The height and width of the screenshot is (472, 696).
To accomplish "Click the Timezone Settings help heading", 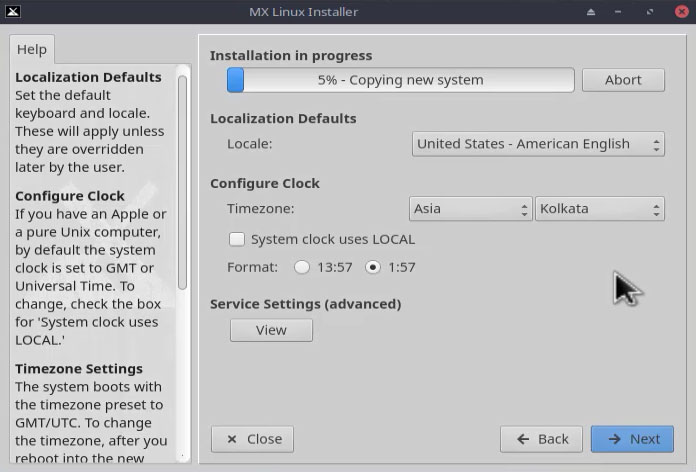I will point(79,369).
